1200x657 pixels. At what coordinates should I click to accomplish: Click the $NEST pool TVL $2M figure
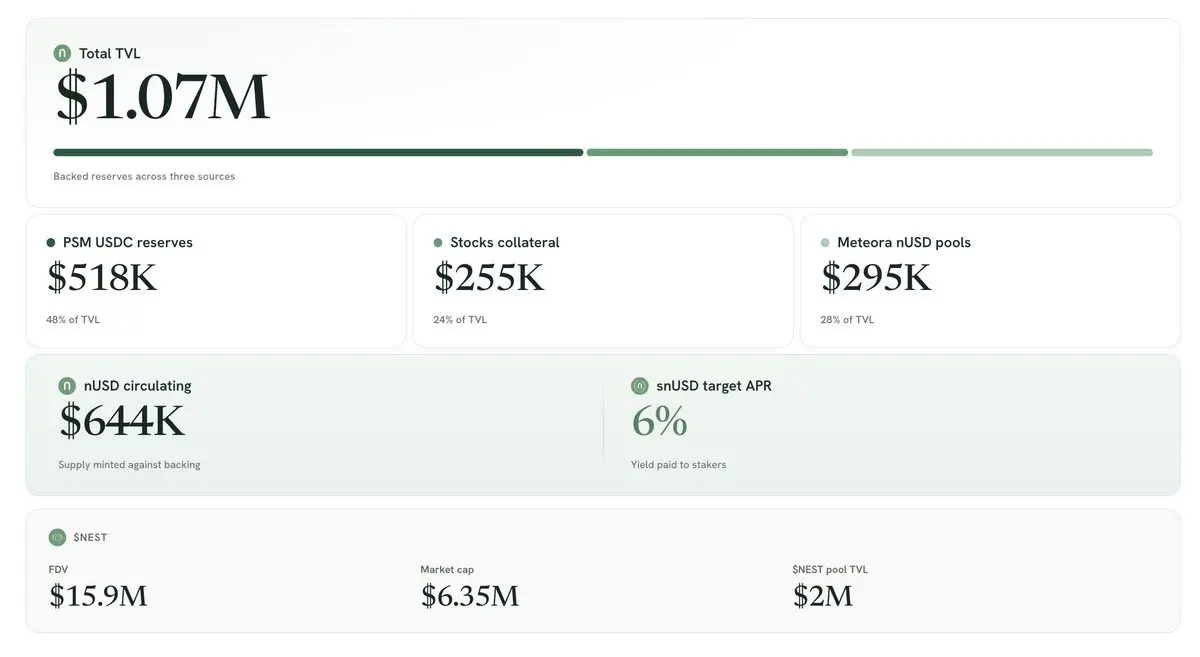click(x=823, y=596)
